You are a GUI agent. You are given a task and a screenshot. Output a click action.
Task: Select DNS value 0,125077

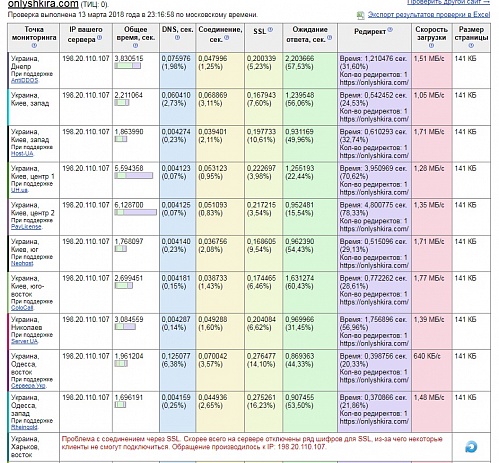[x=176, y=356]
